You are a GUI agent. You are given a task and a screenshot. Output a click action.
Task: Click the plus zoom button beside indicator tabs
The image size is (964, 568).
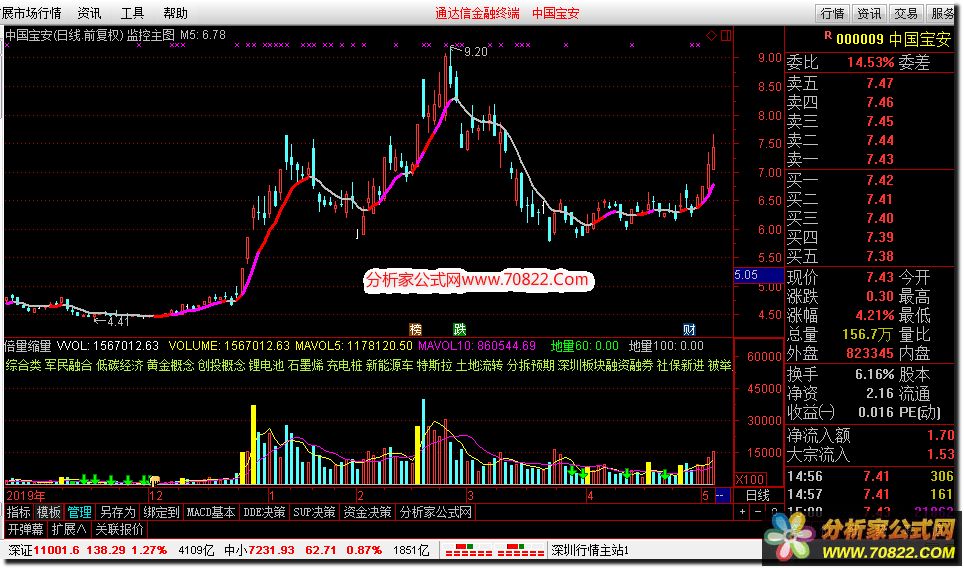tap(743, 511)
